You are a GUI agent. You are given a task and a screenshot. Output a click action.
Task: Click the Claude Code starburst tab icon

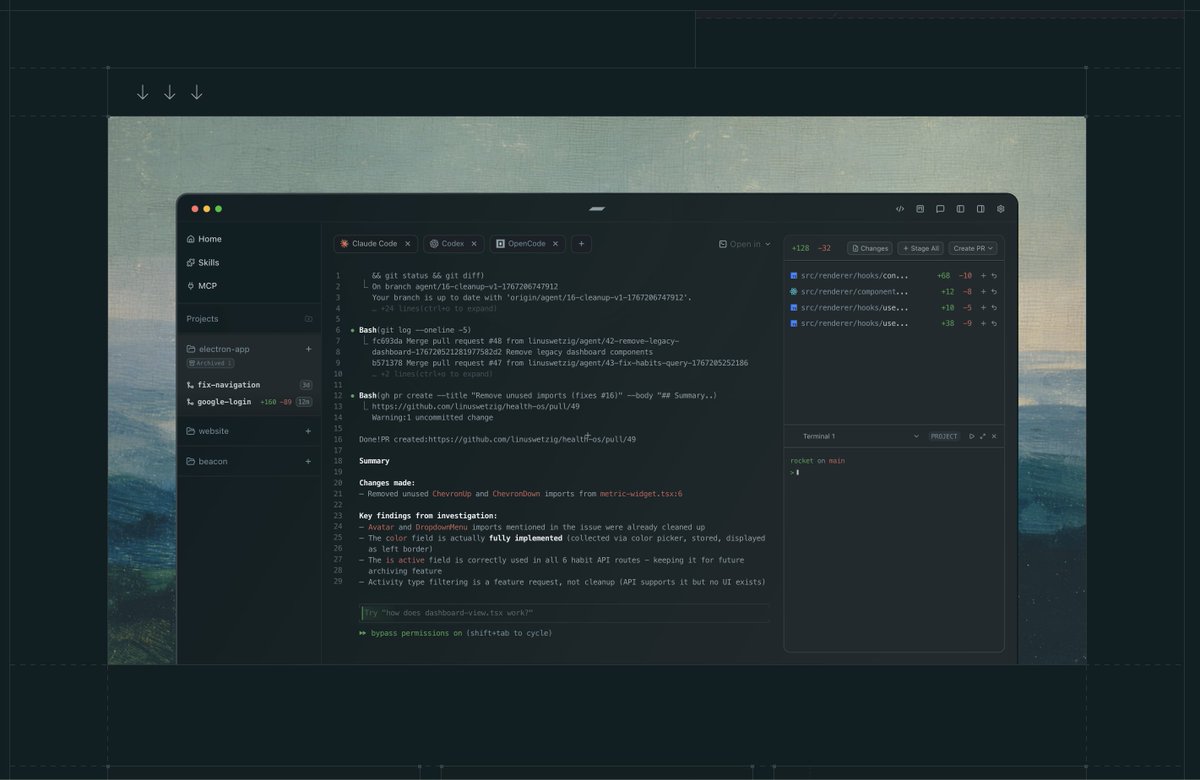coord(344,244)
